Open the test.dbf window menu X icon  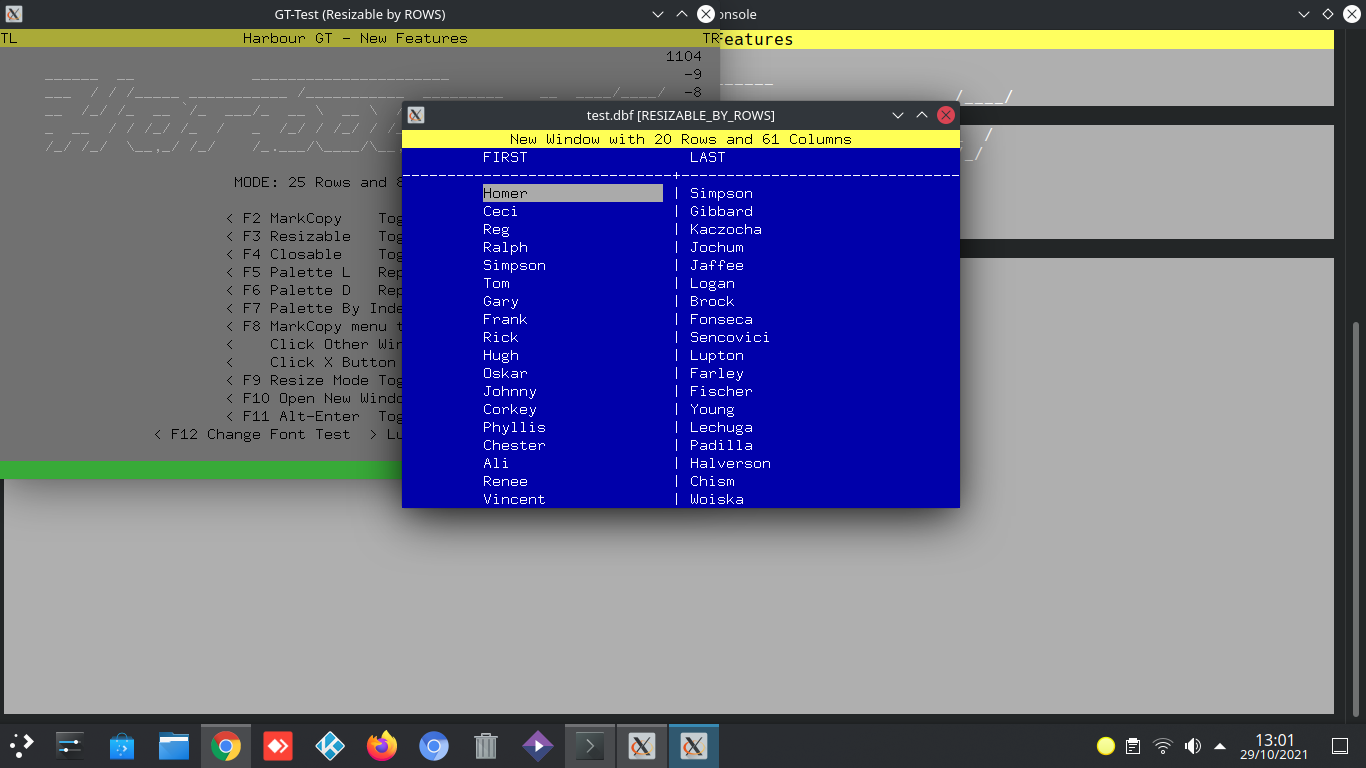pyautogui.click(x=416, y=115)
